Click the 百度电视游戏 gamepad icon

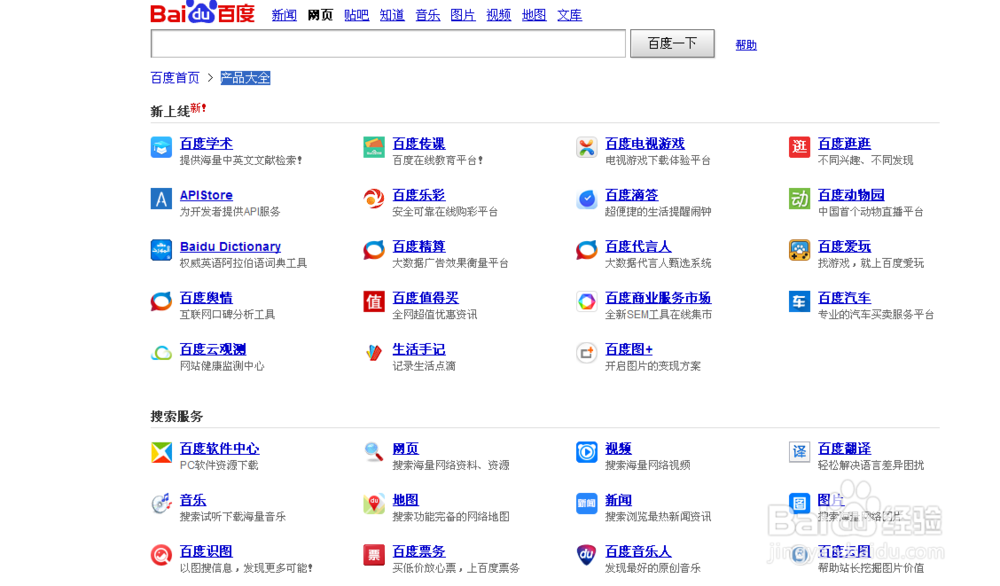coord(586,147)
